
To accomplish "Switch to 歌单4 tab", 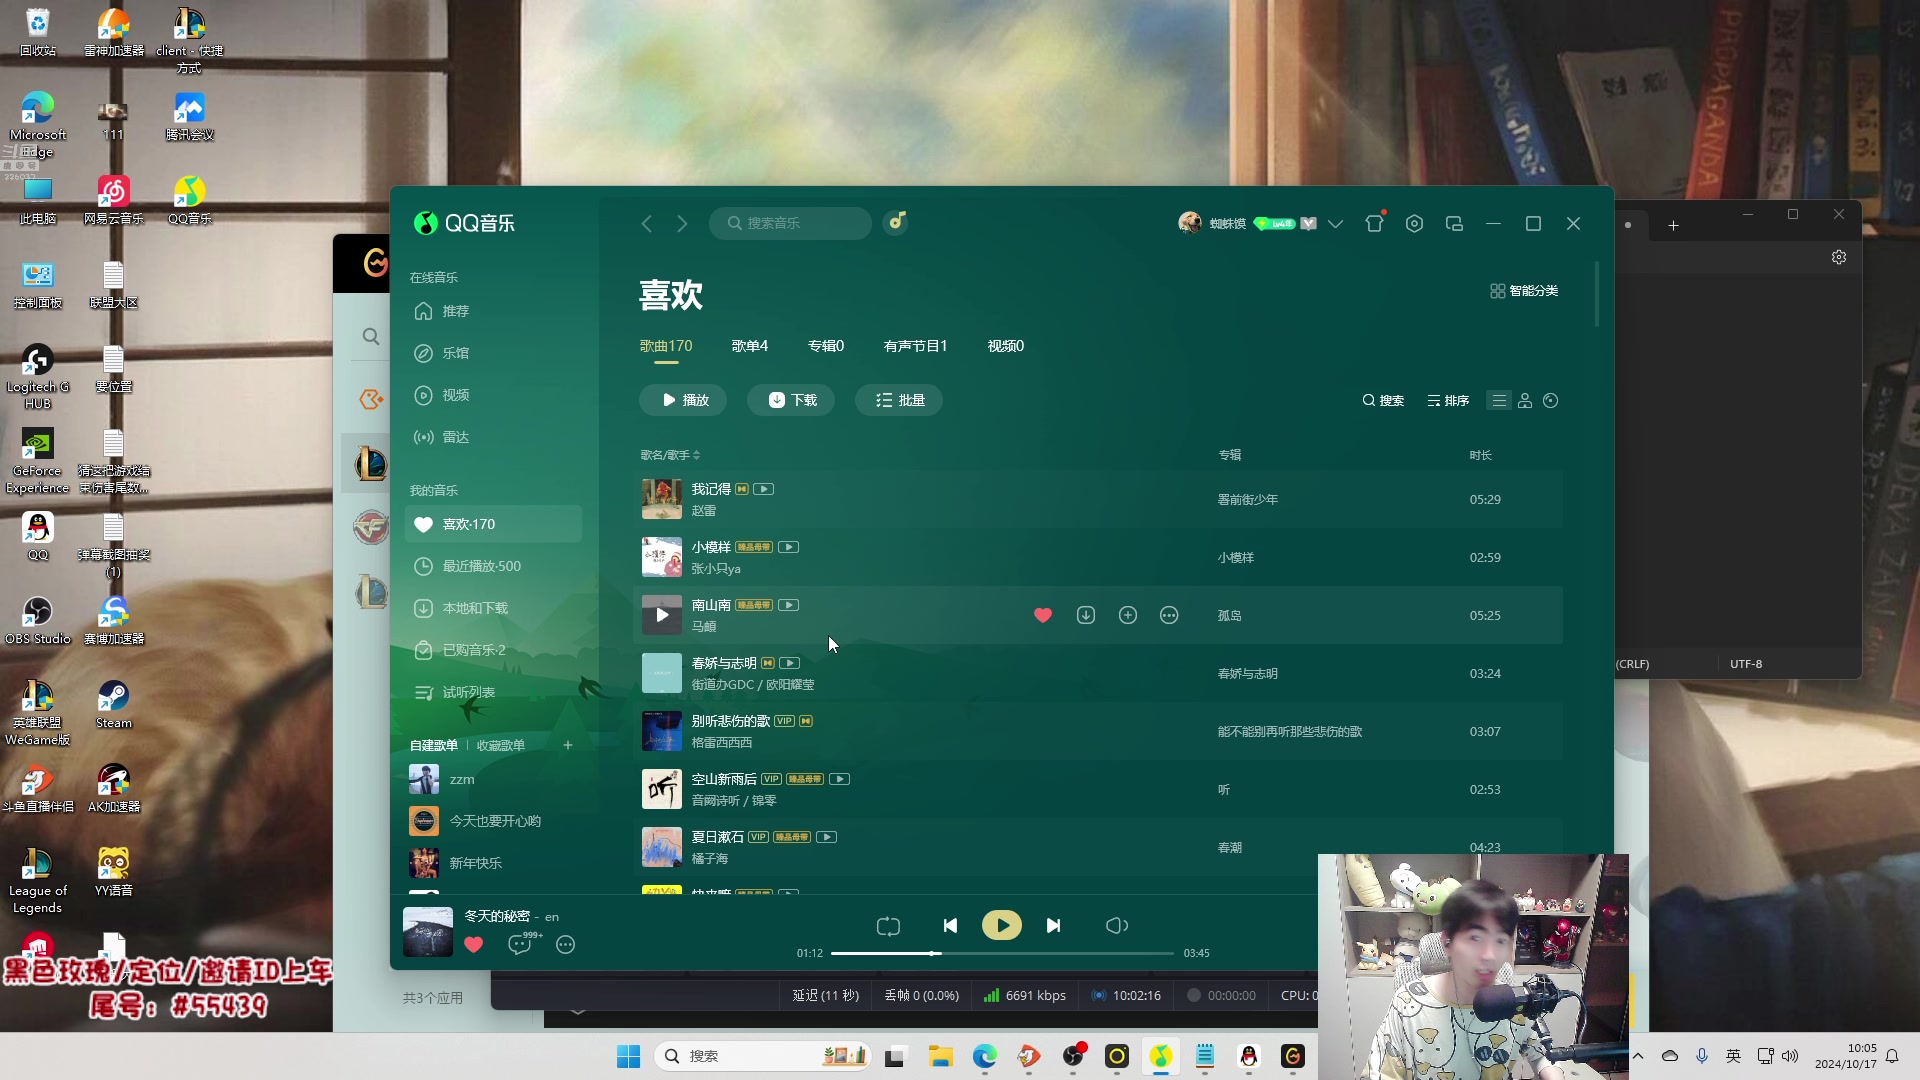I will 749,346.
